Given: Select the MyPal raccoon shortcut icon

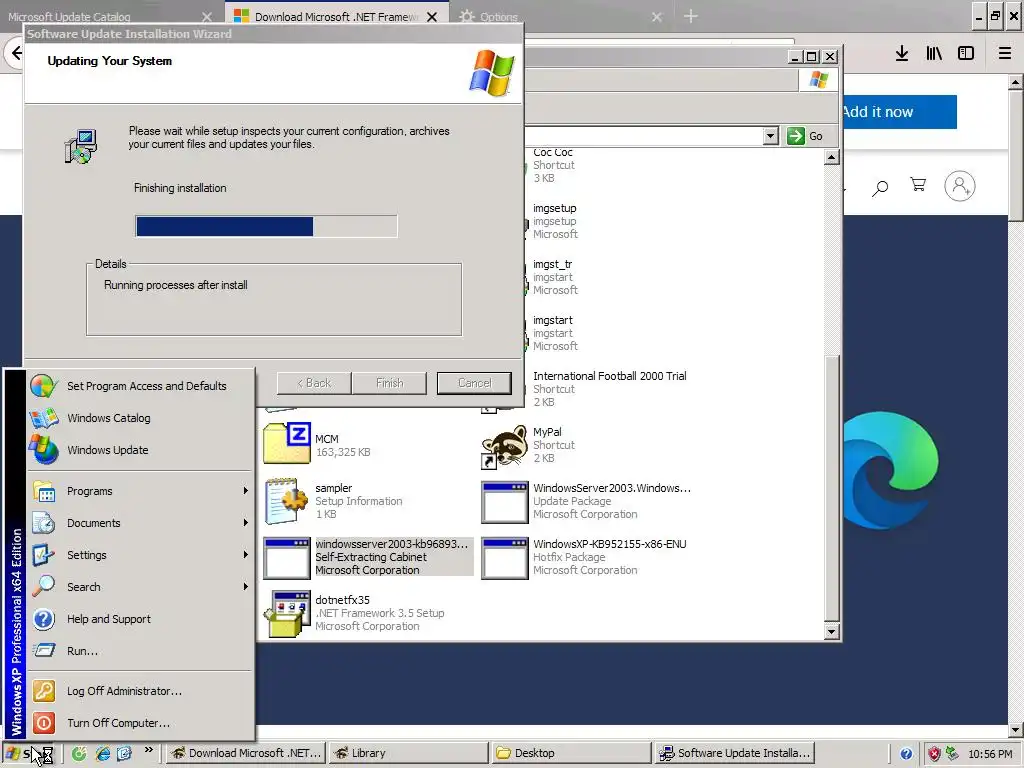Looking at the screenshot, I should point(504,446).
